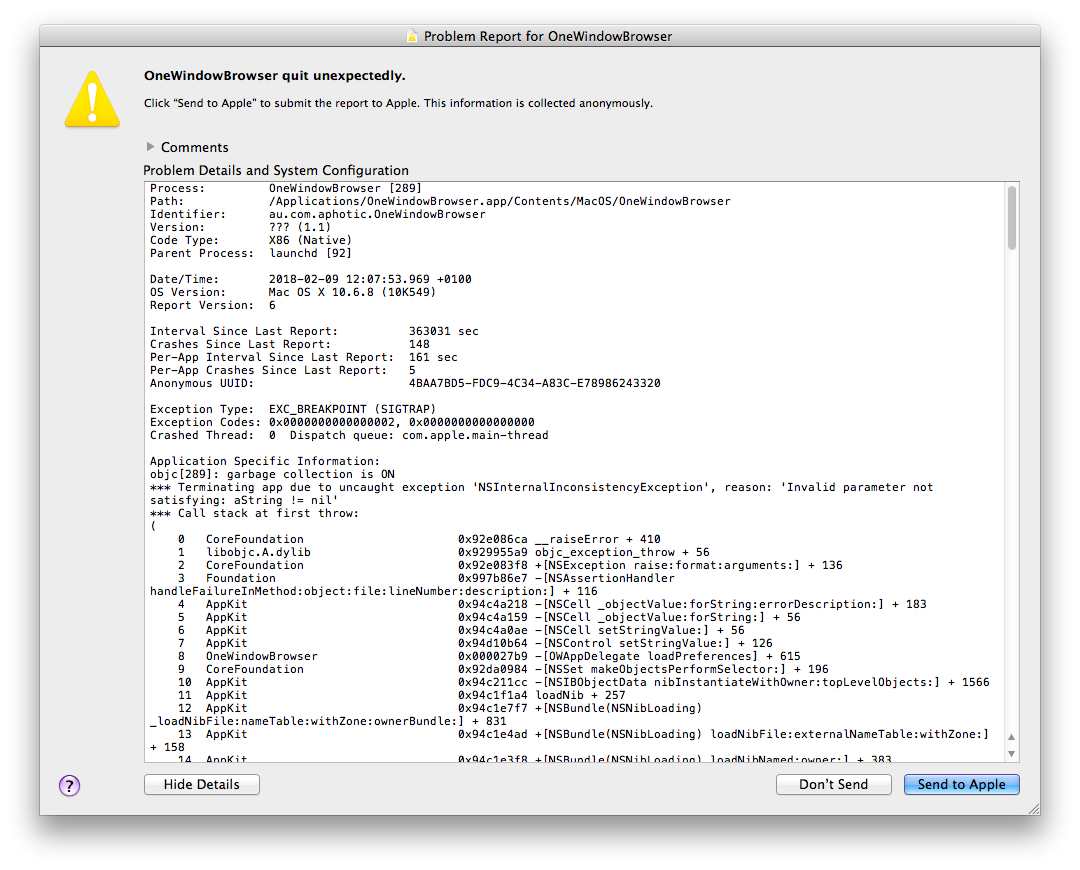Click the title bar document icon
This screenshot has width=1080, height=870.
[412, 37]
